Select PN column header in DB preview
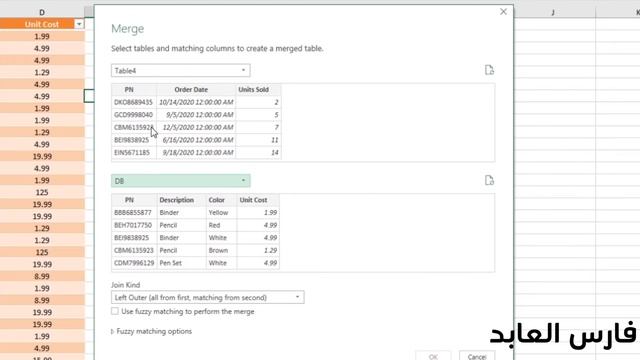 pyautogui.click(x=134, y=200)
